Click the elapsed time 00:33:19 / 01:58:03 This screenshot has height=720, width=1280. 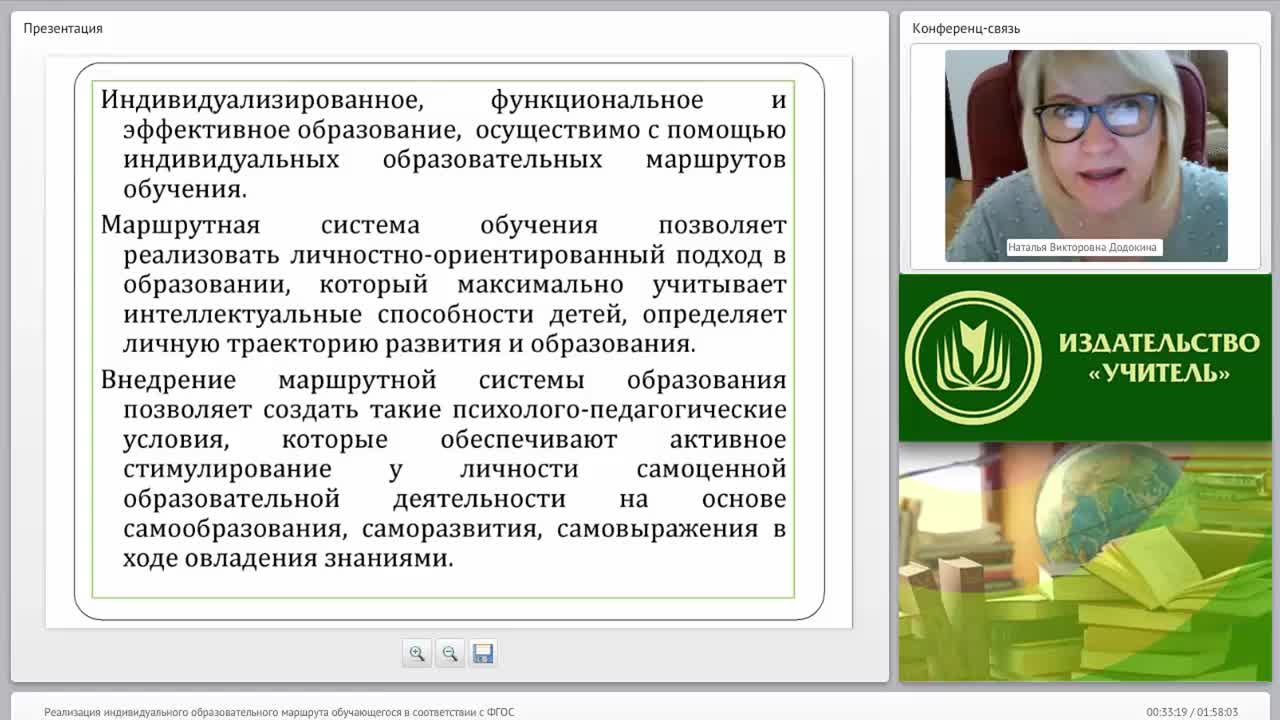[1192, 712]
